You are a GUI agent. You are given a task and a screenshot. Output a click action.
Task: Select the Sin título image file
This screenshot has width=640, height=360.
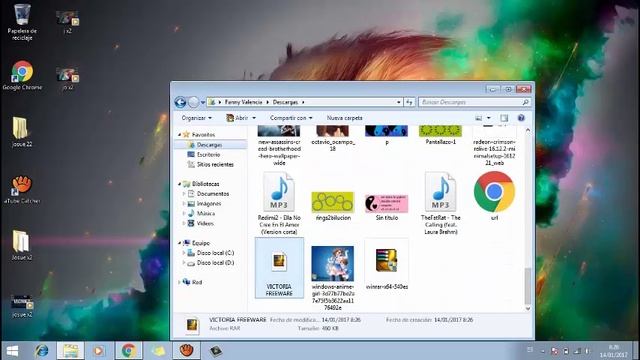tap(387, 207)
